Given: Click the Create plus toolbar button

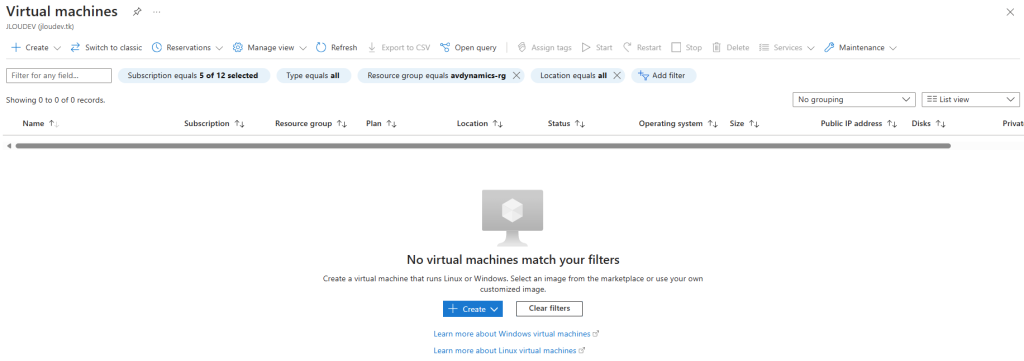Looking at the screenshot, I should coord(30,48).
